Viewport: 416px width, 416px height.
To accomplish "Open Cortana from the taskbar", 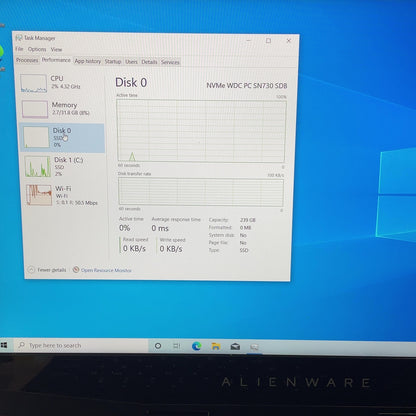I will (158, 346).
